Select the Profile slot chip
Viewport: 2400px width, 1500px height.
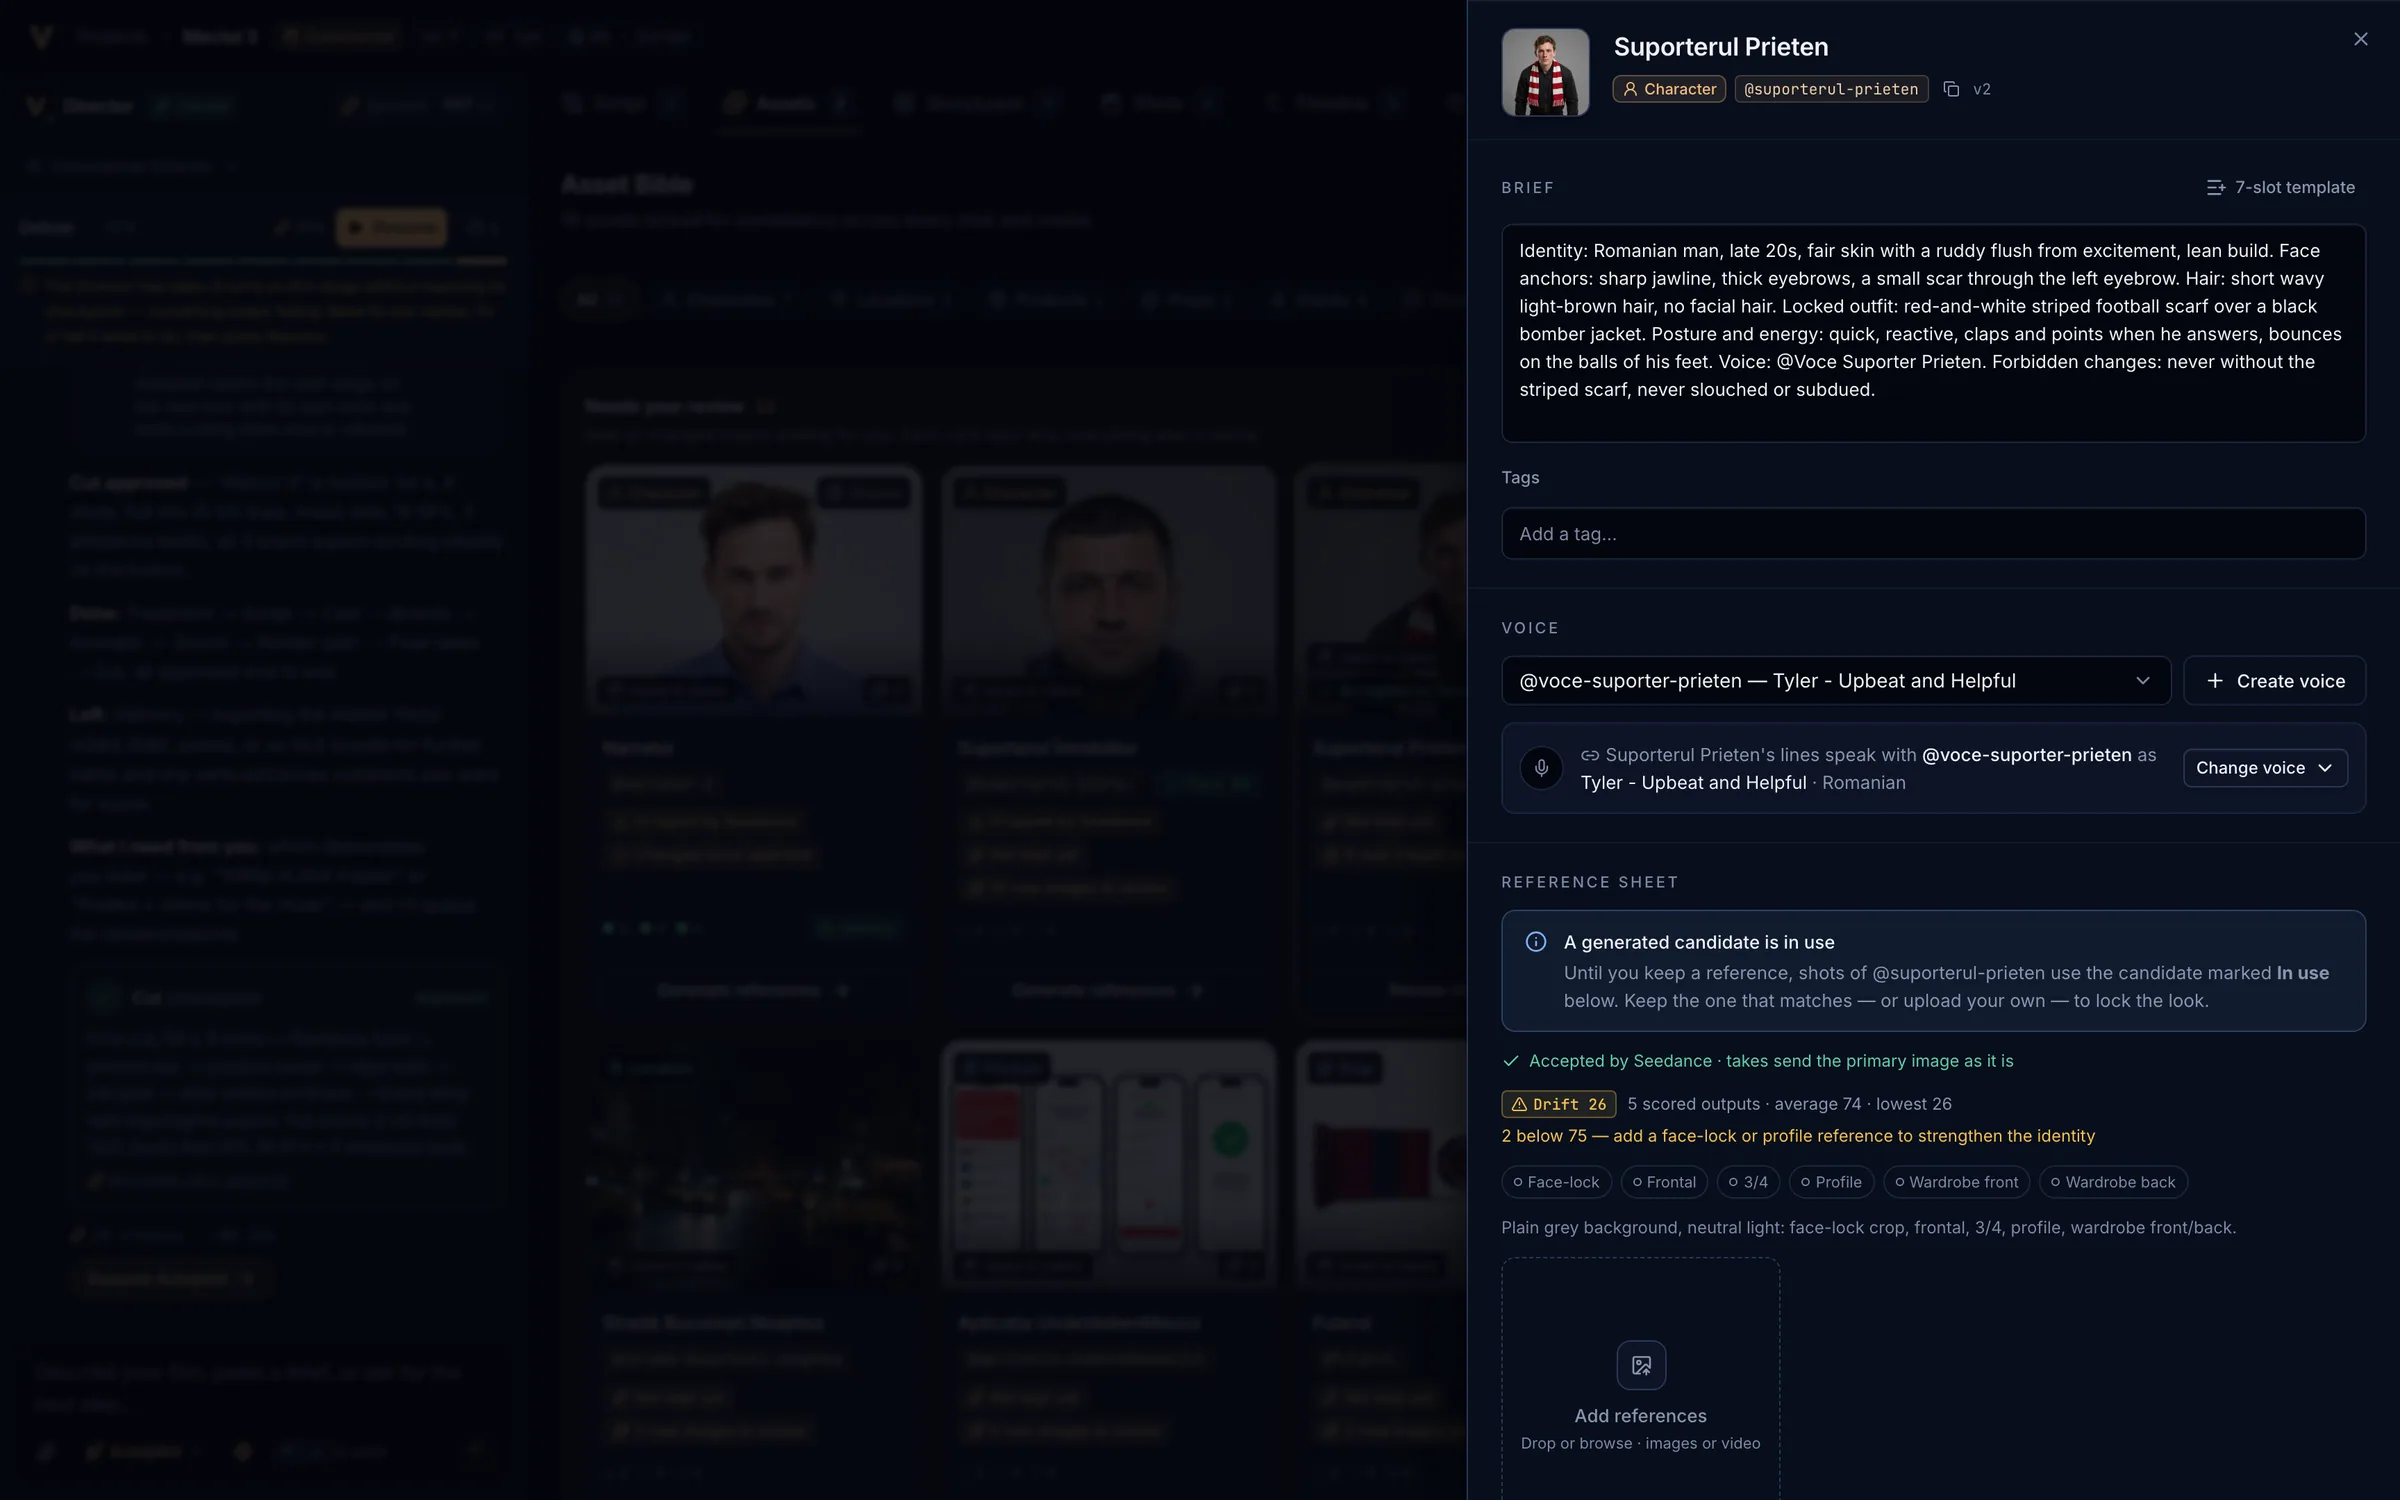1831,1182
